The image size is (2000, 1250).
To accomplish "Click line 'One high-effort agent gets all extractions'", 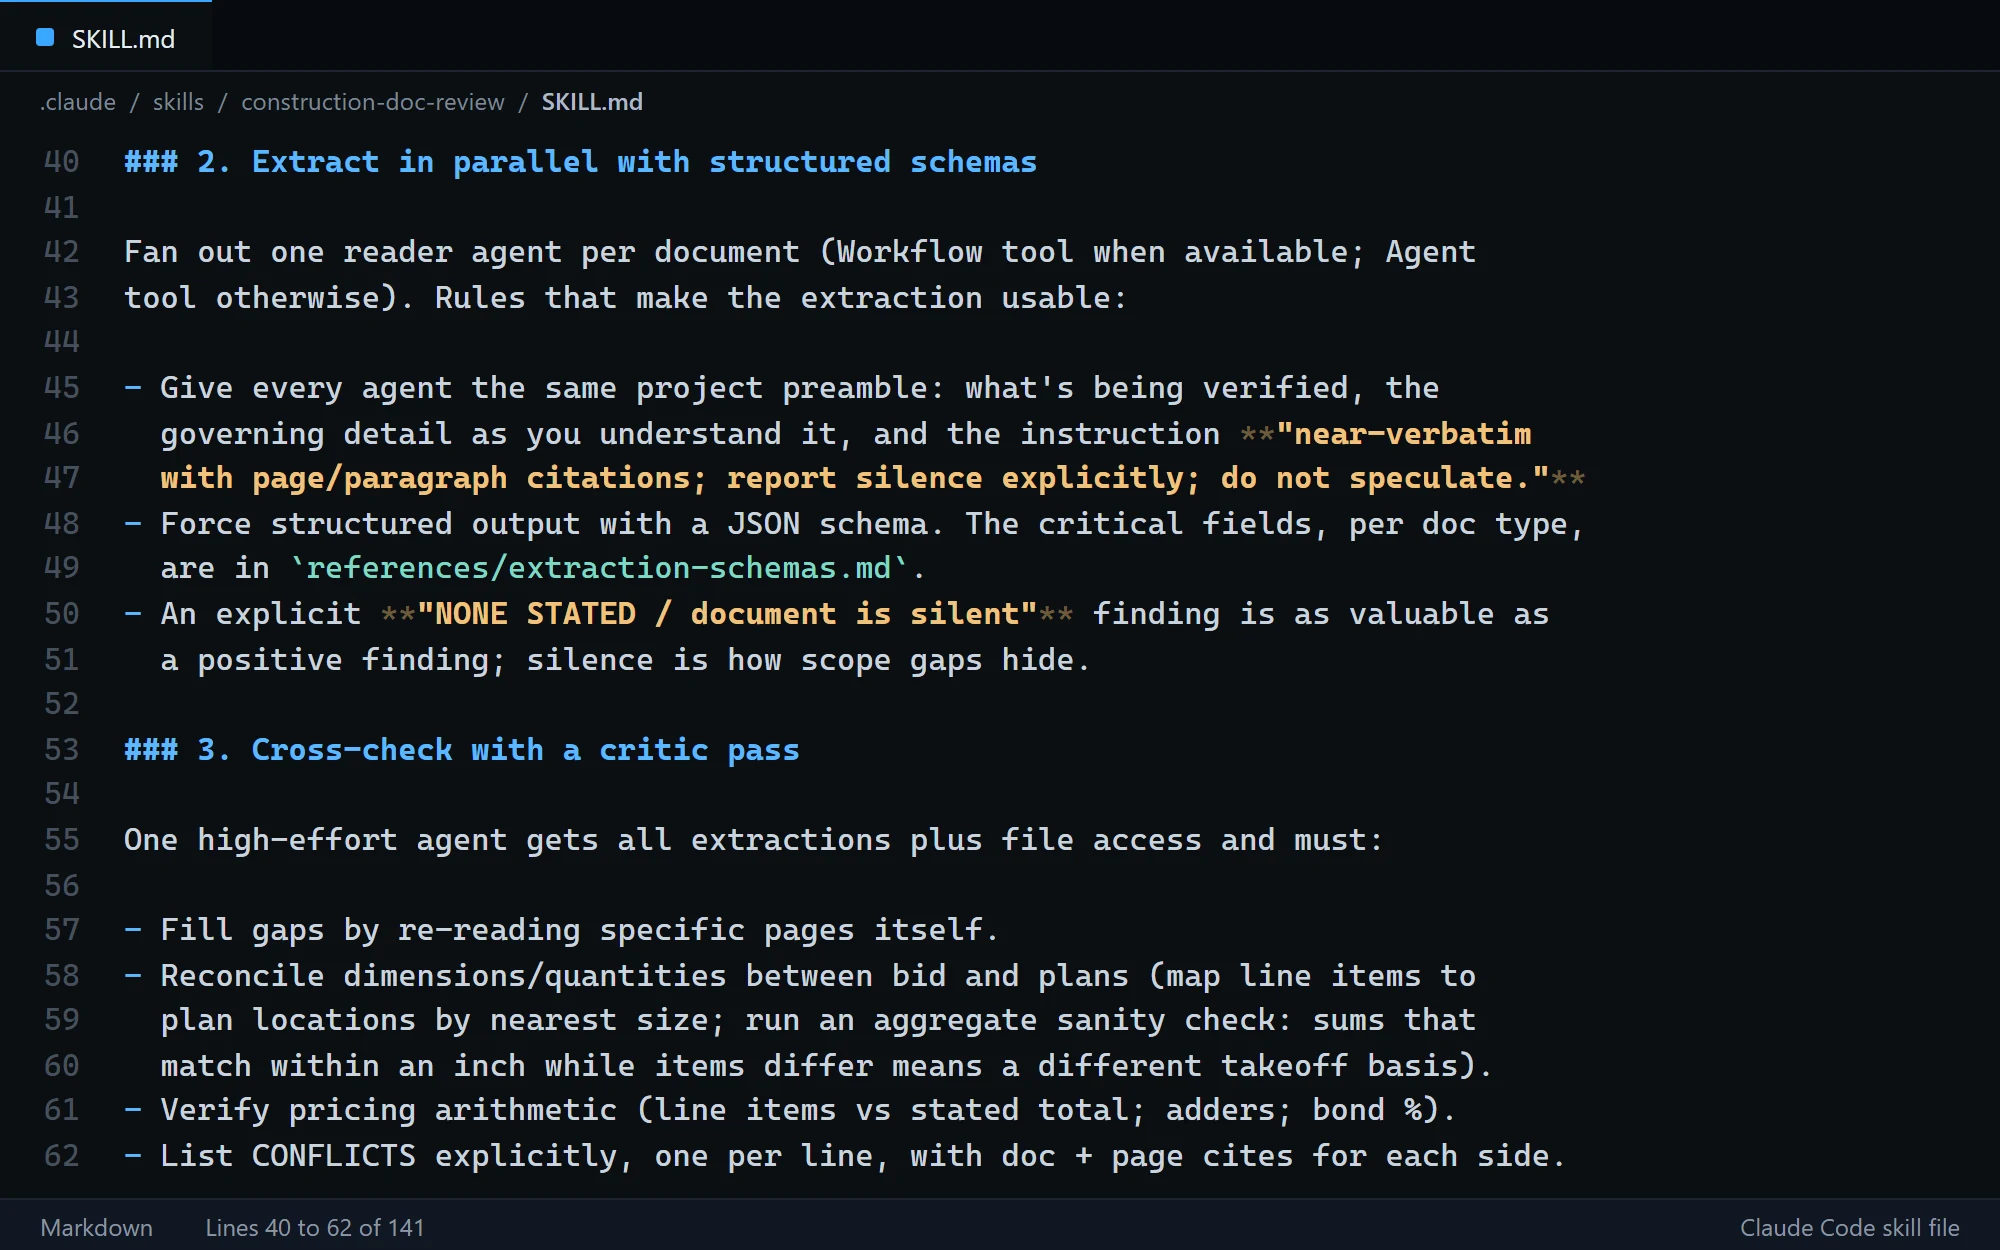I will point(754,840).
